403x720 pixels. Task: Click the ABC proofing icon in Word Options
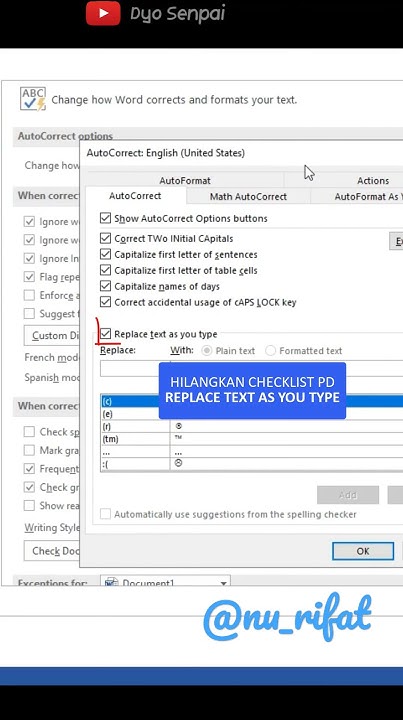click(x=33, y=99)
